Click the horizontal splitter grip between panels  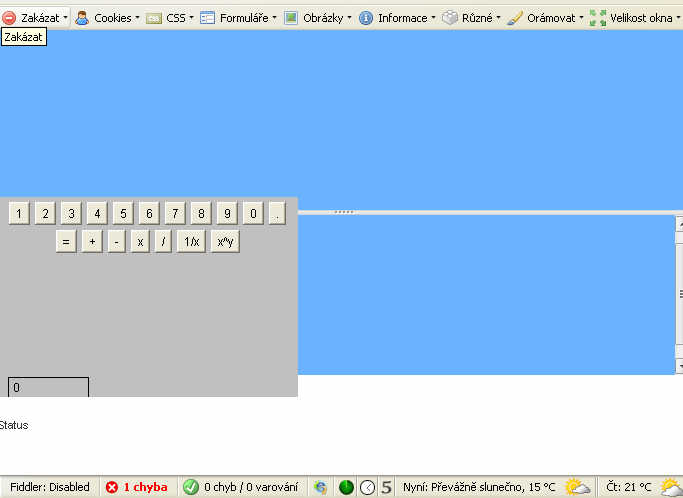point(344,212)
